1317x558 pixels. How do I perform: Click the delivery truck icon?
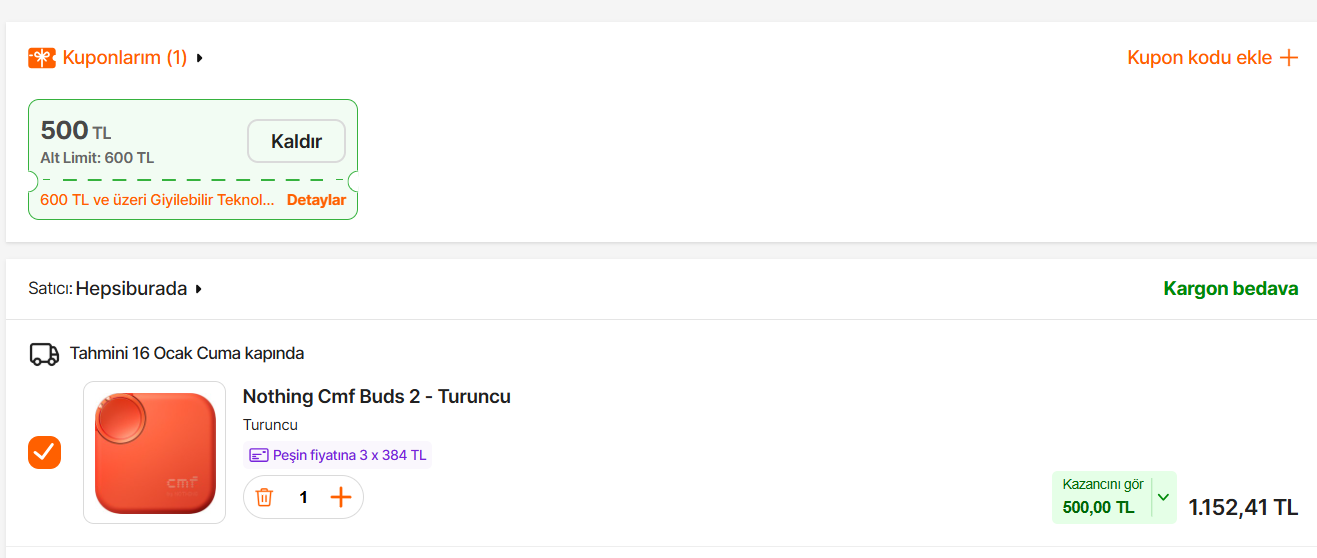pyautogui.click(x=44, y=353)
